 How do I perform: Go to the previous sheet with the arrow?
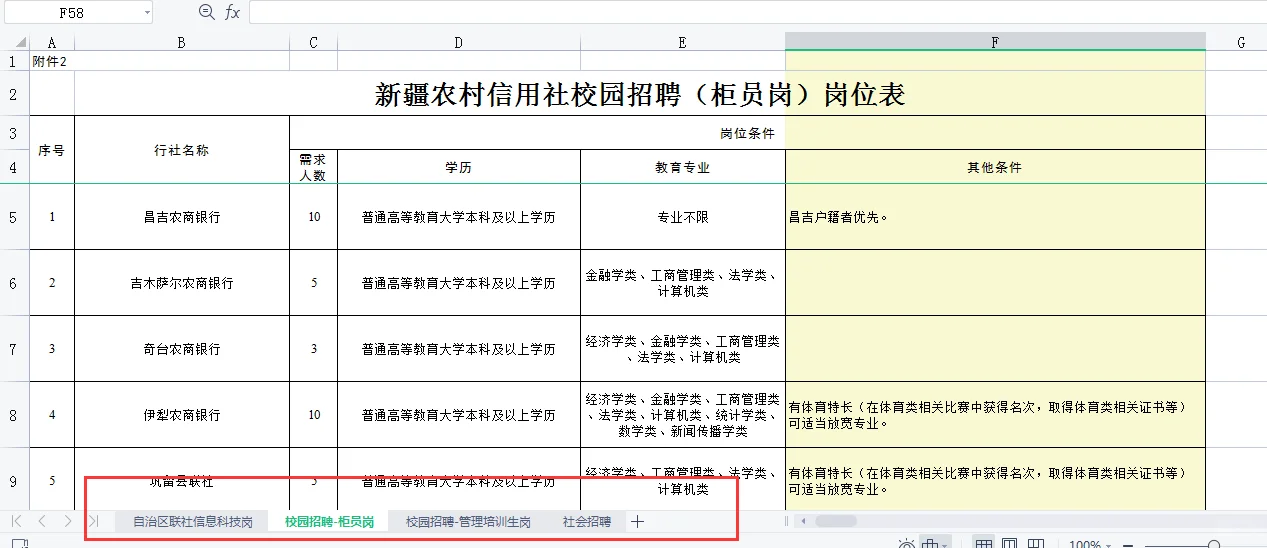click(x=42, y=521)
